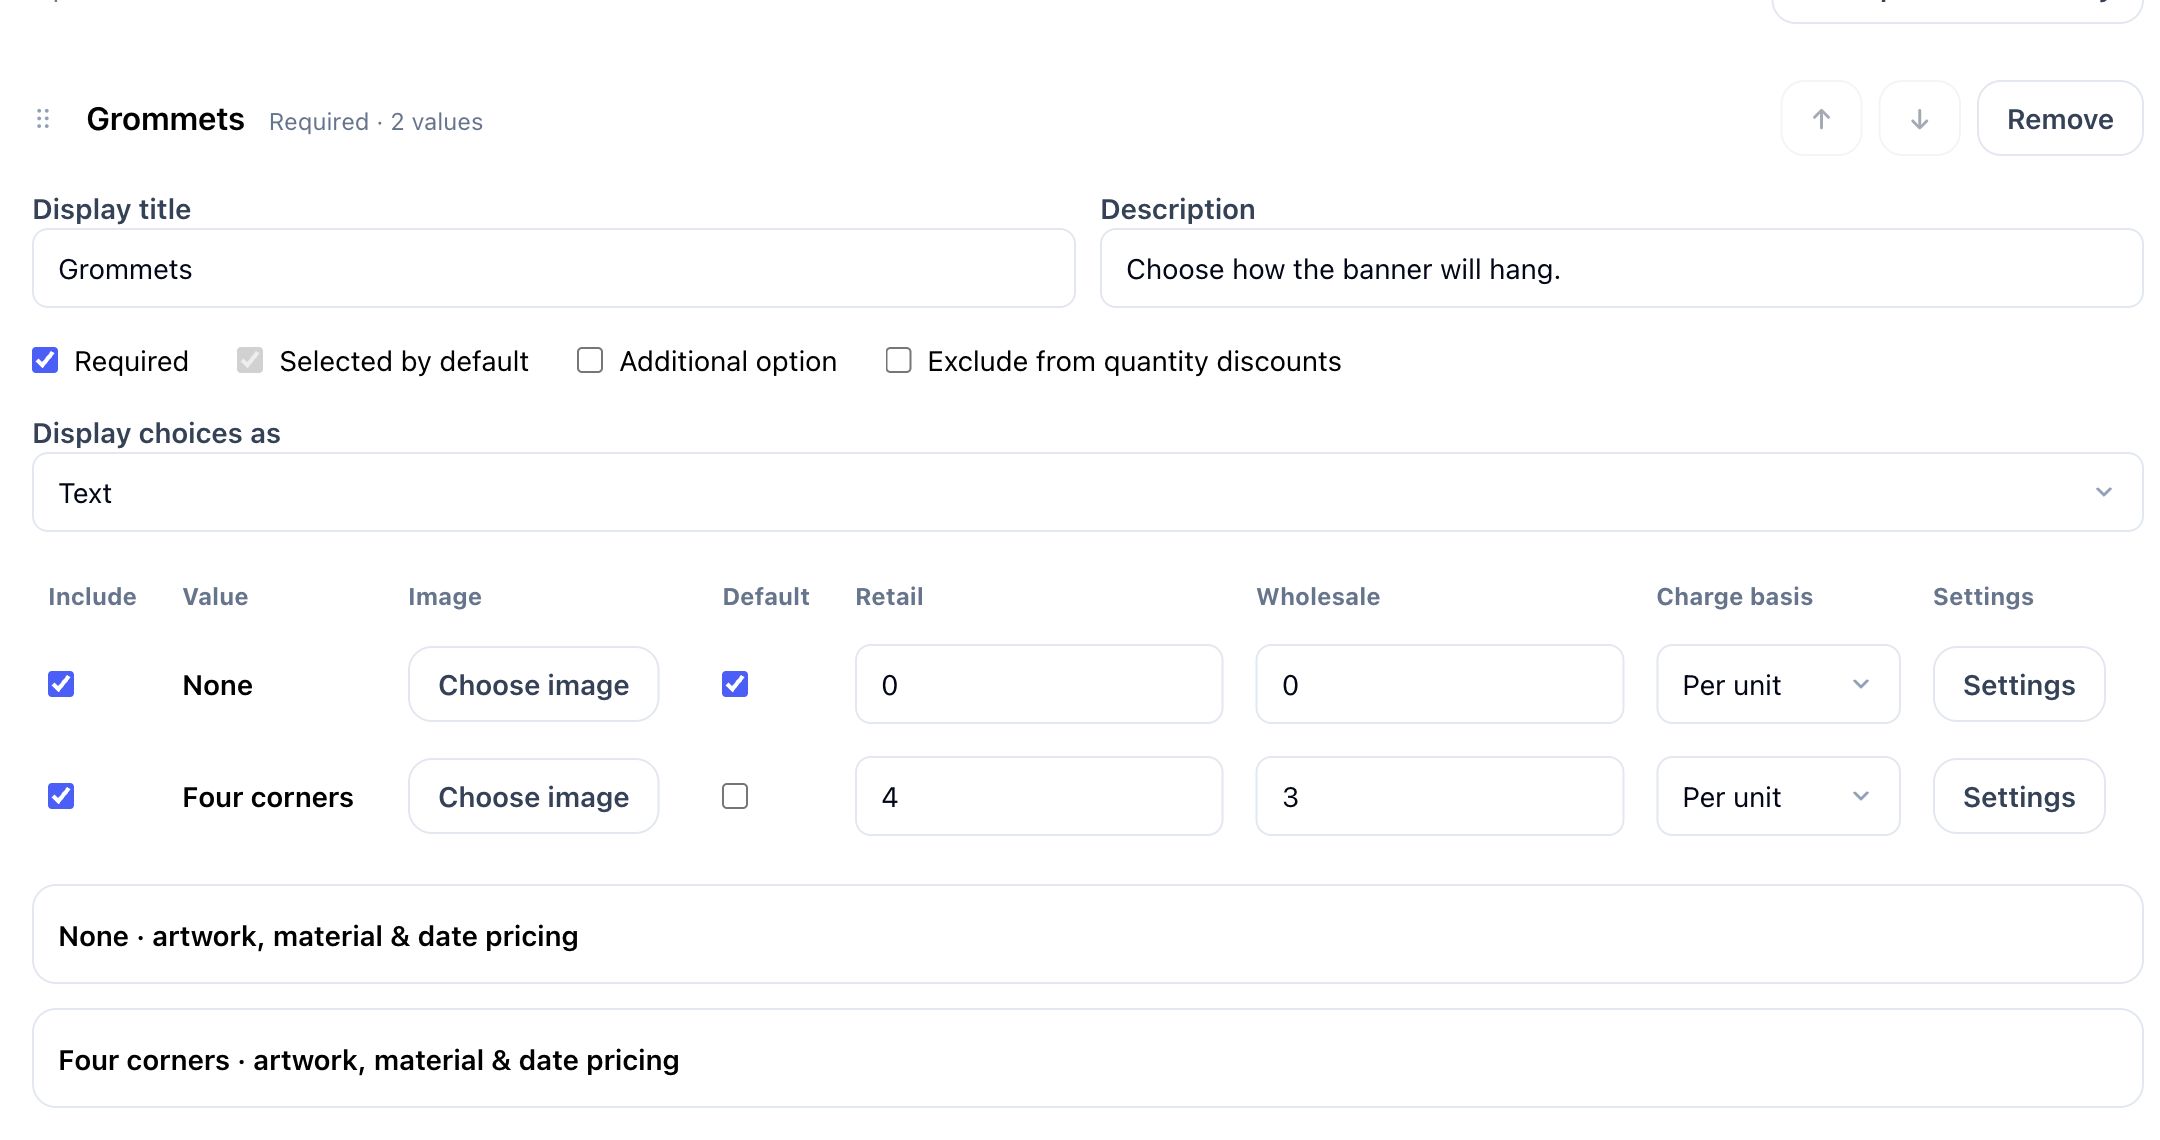Remove the Grommets option
The height and width of the screenshot is (1140, 2160).
click(x=2060, y=119)
